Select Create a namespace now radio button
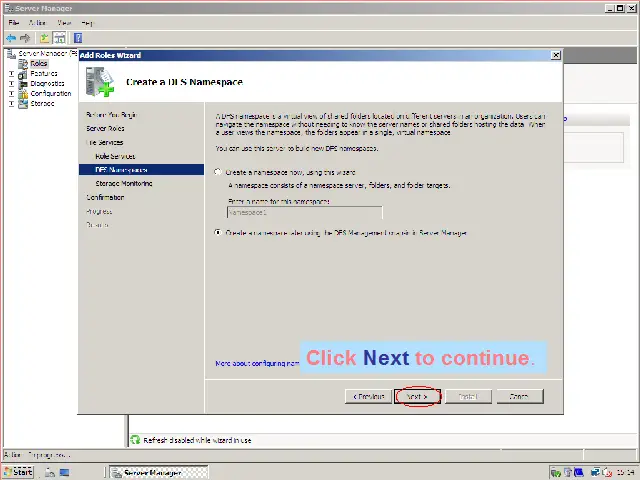Screen dimensions: 640x480 tap(218, 172)
